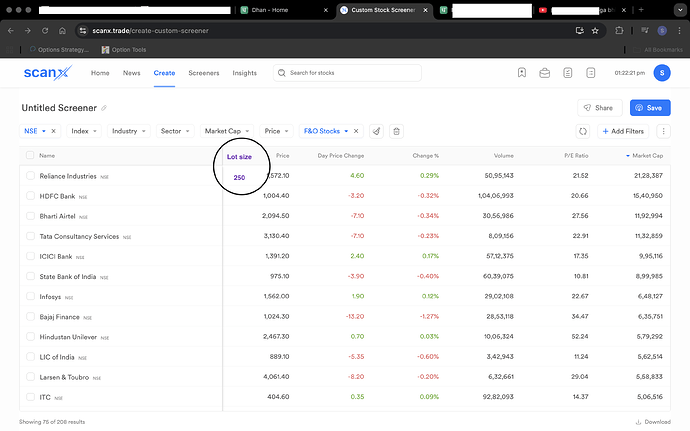Select the Create nav tab

[x=164, y=73]
